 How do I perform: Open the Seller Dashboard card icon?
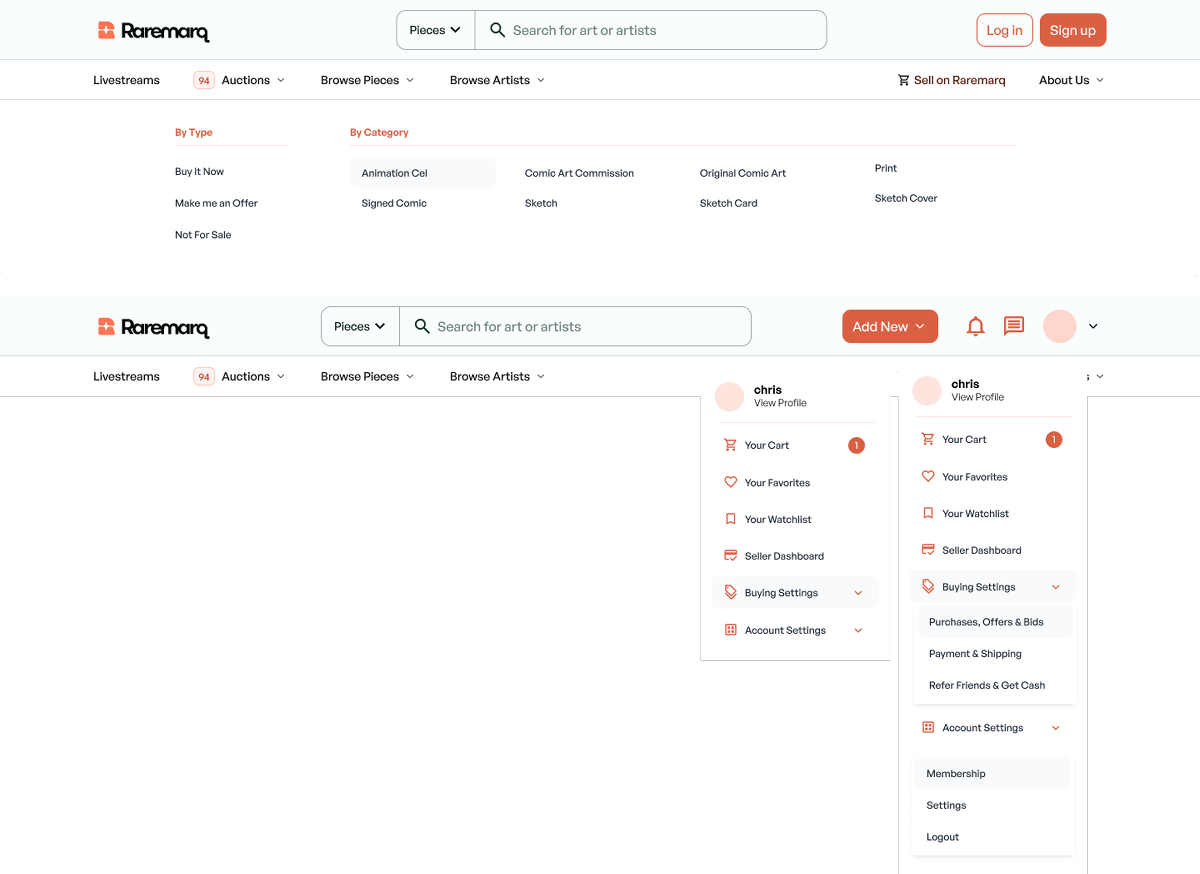pos(730,555)
